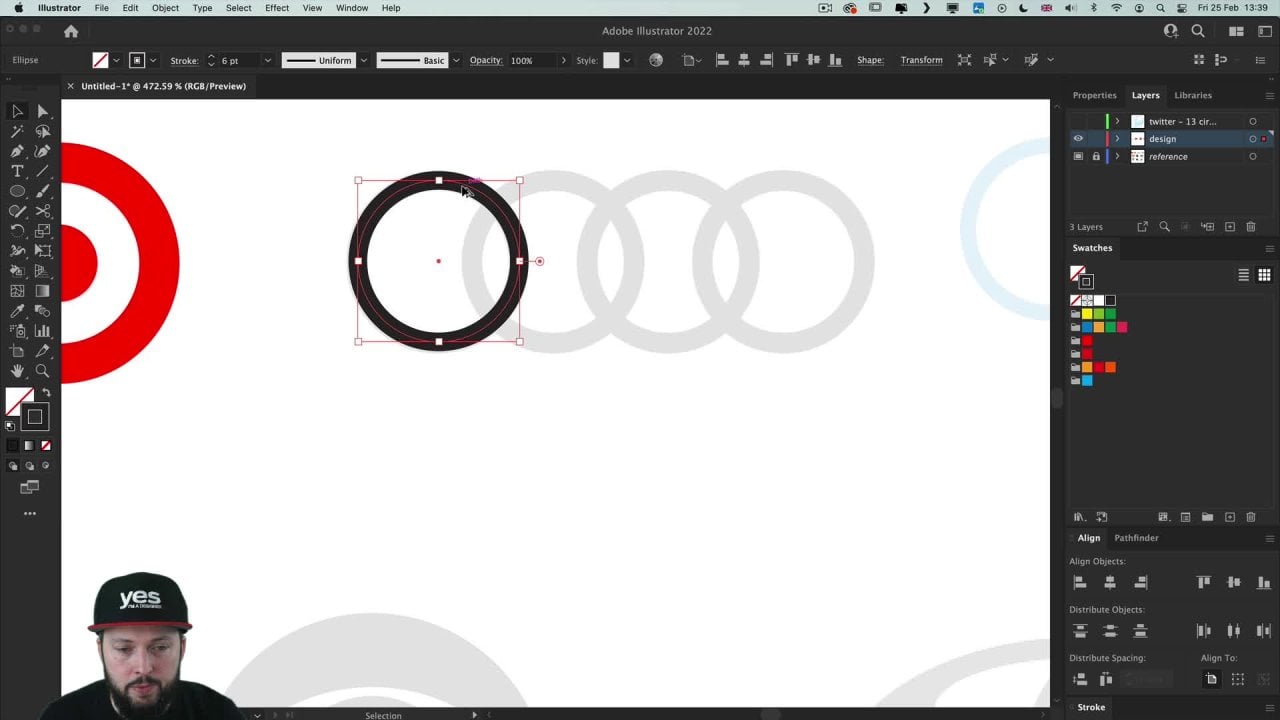The image size is (1280, 720).
Task: Expand the design layer contents
Action: (1118, 139)
